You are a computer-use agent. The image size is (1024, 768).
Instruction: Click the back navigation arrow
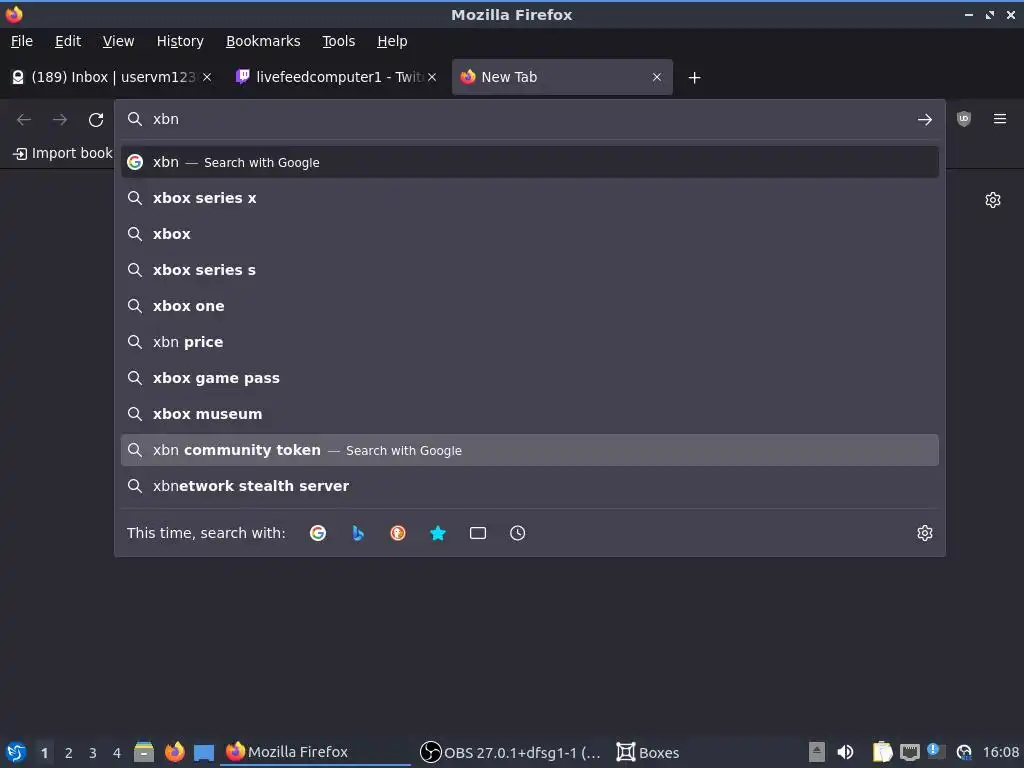point(24,120)
